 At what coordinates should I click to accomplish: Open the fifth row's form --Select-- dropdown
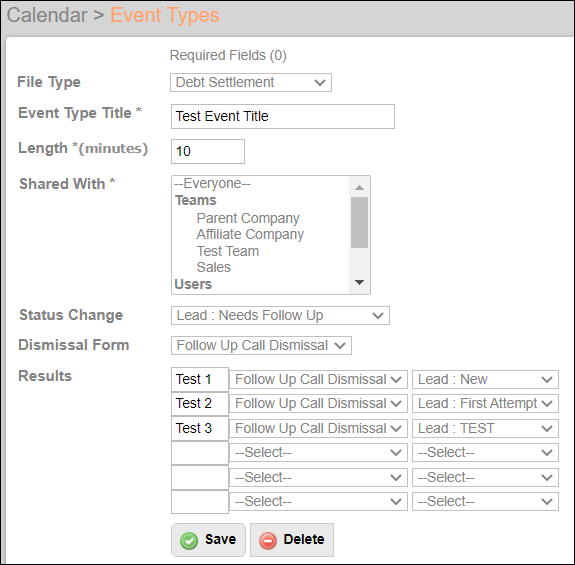point(318,477)
